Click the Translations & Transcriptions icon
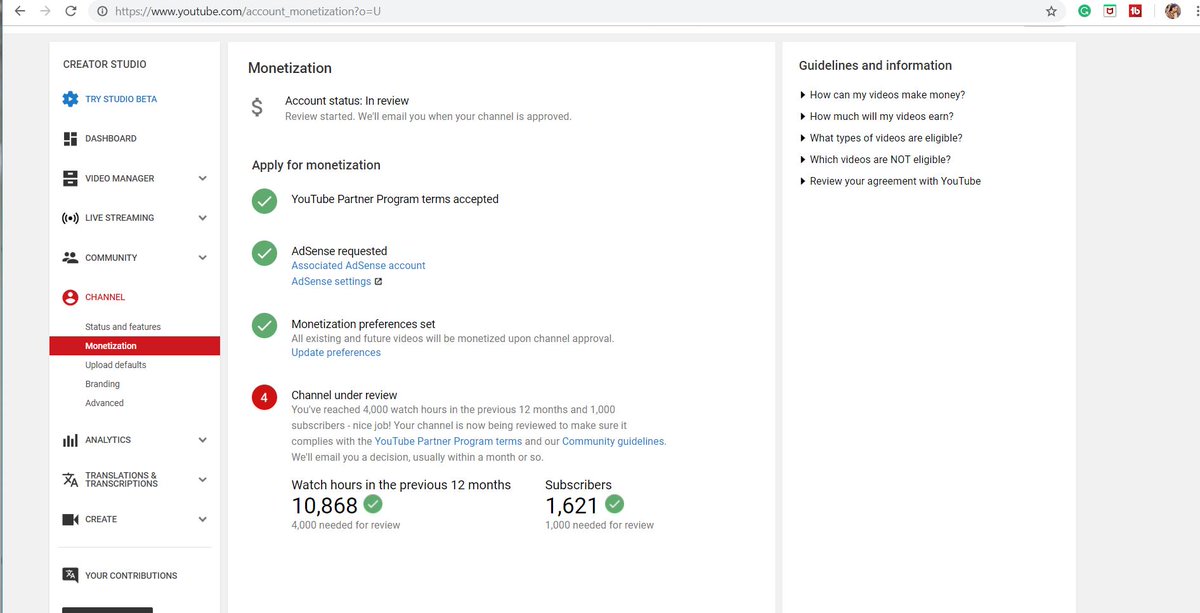1200x613 pixels. click(70, 480)
